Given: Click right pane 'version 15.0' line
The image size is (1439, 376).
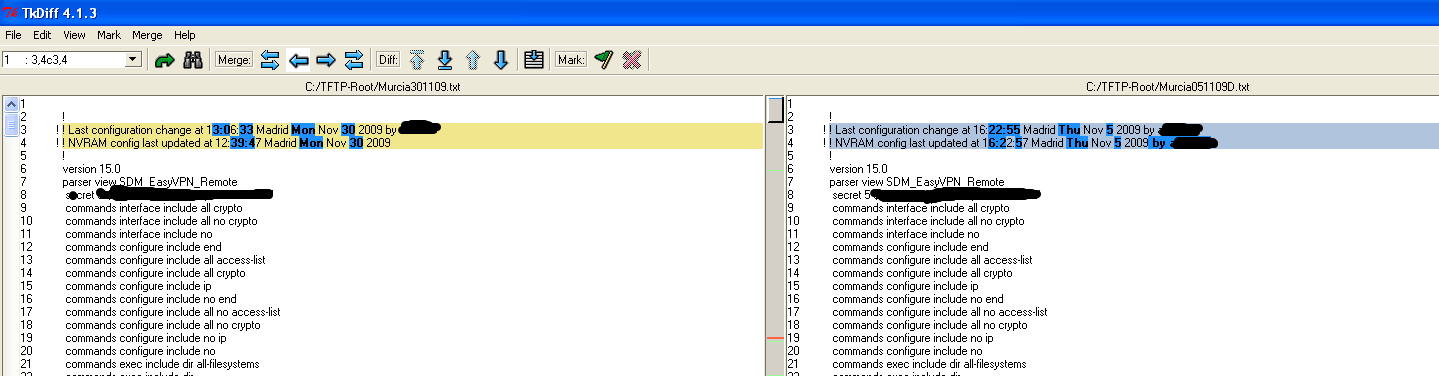Looking at the screenshot, I should click(857, 169).
